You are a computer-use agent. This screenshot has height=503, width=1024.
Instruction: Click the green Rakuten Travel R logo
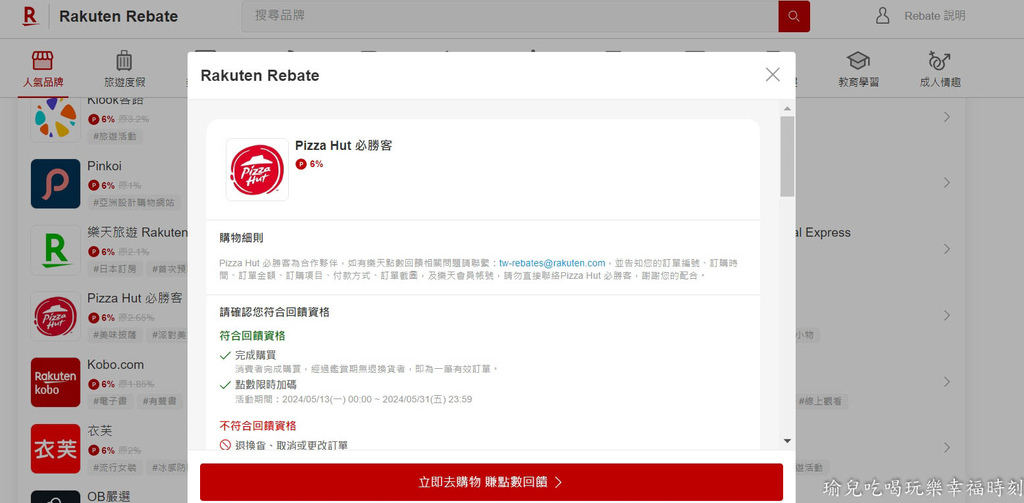(x=56, y=250)
